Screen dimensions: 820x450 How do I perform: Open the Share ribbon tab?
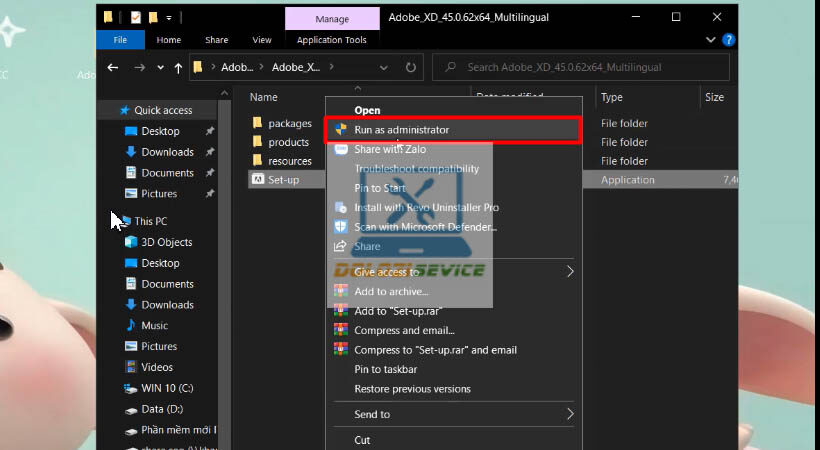(217, 40)
